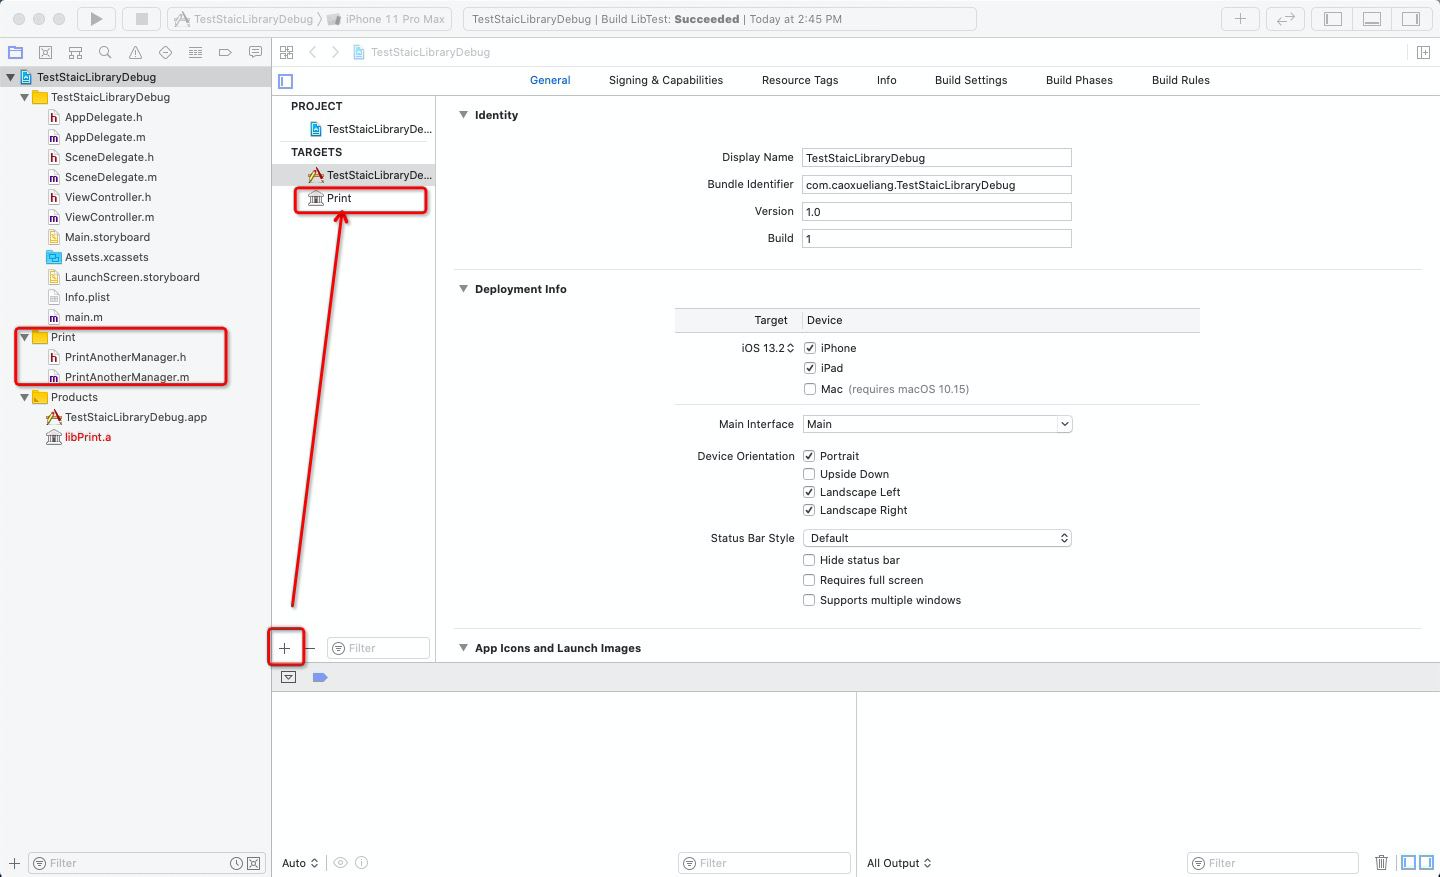1440x877 pixels.
Task: Click the Run build button
Action: click(x=96, y=19)
